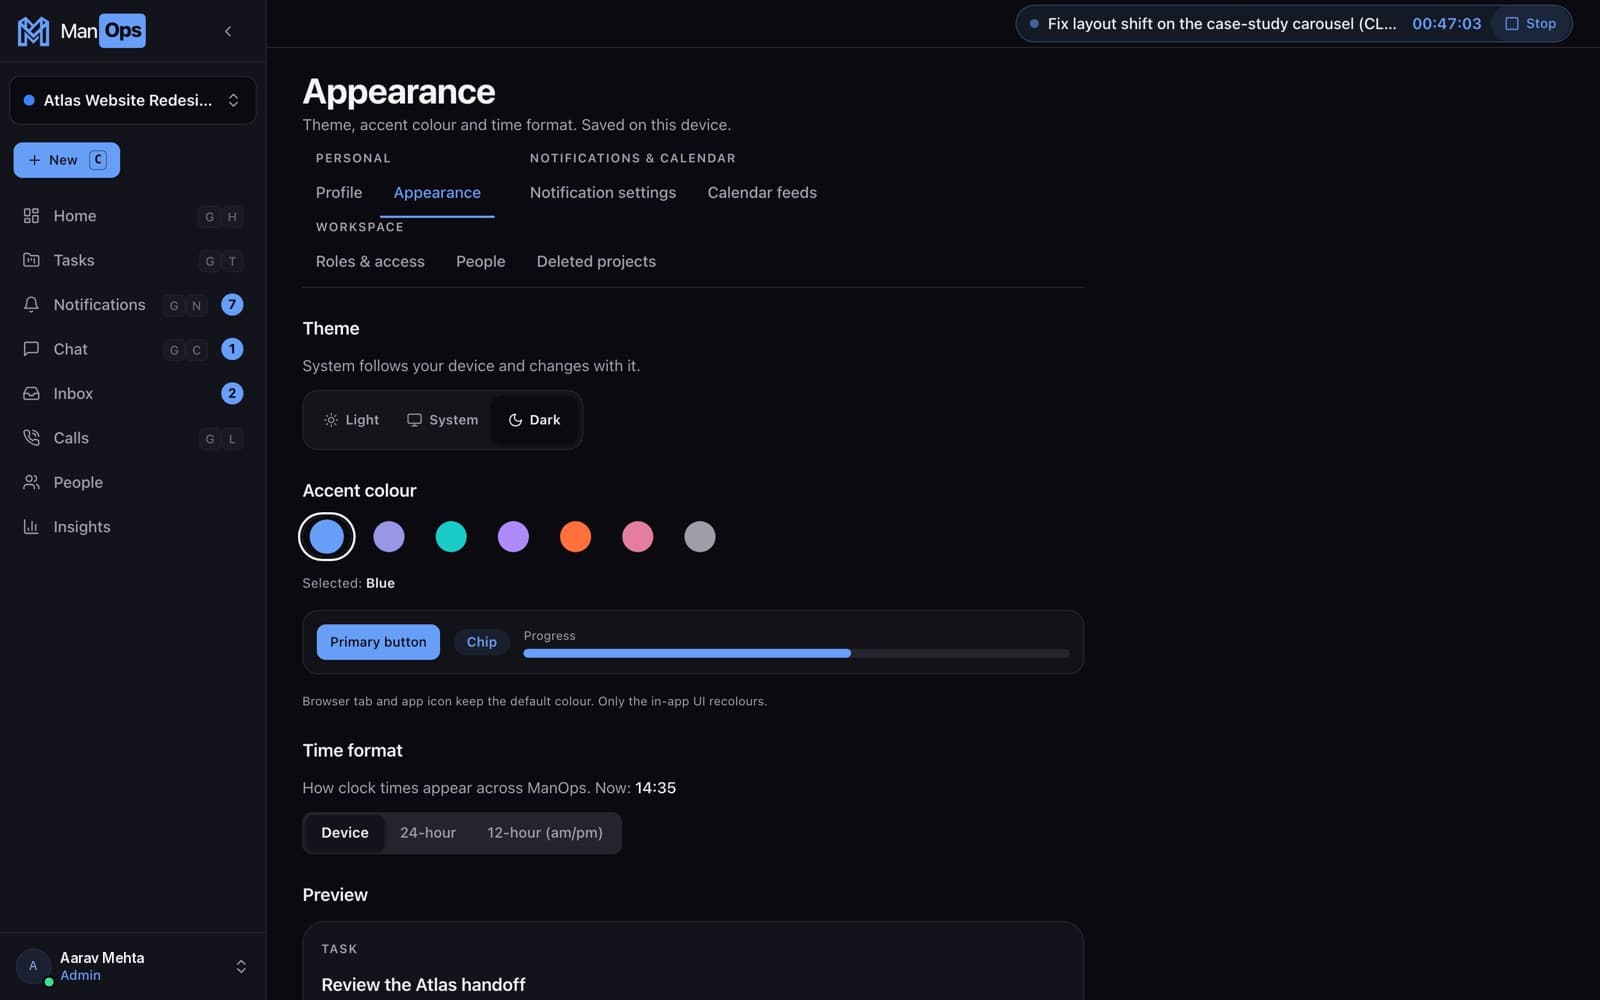Click the Notifications badge showing 7

[232, 305]
